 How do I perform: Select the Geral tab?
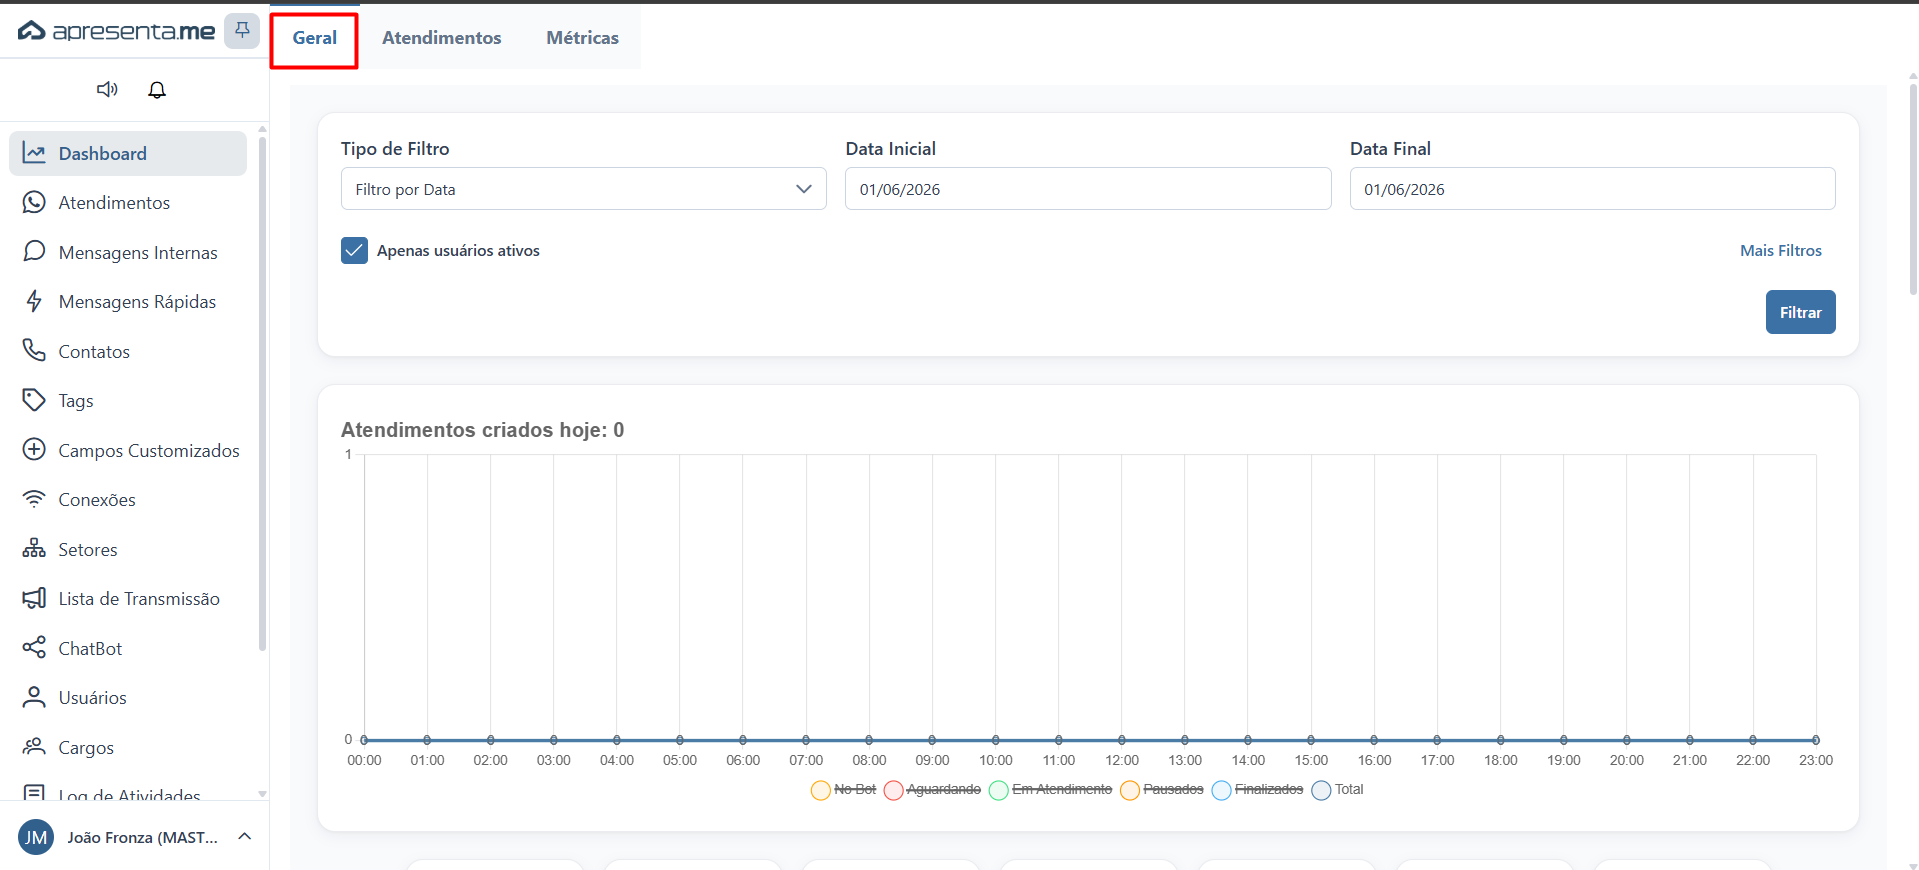(x=314, y=38)
